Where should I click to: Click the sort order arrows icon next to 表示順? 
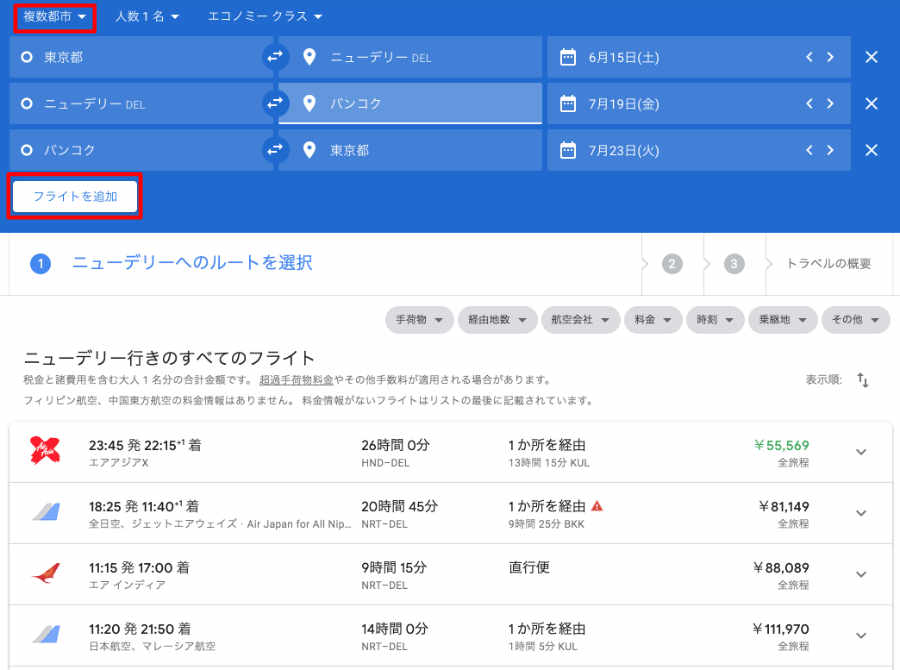(x=862, y=379)
